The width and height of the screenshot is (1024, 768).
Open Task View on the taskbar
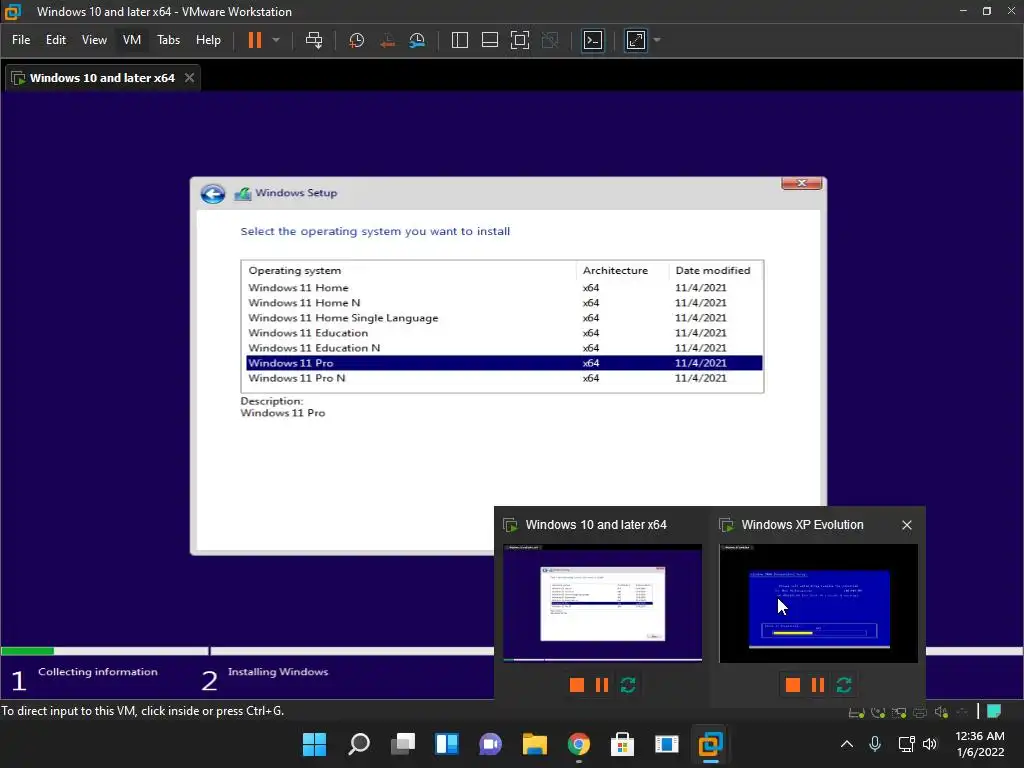coord(403,744)
